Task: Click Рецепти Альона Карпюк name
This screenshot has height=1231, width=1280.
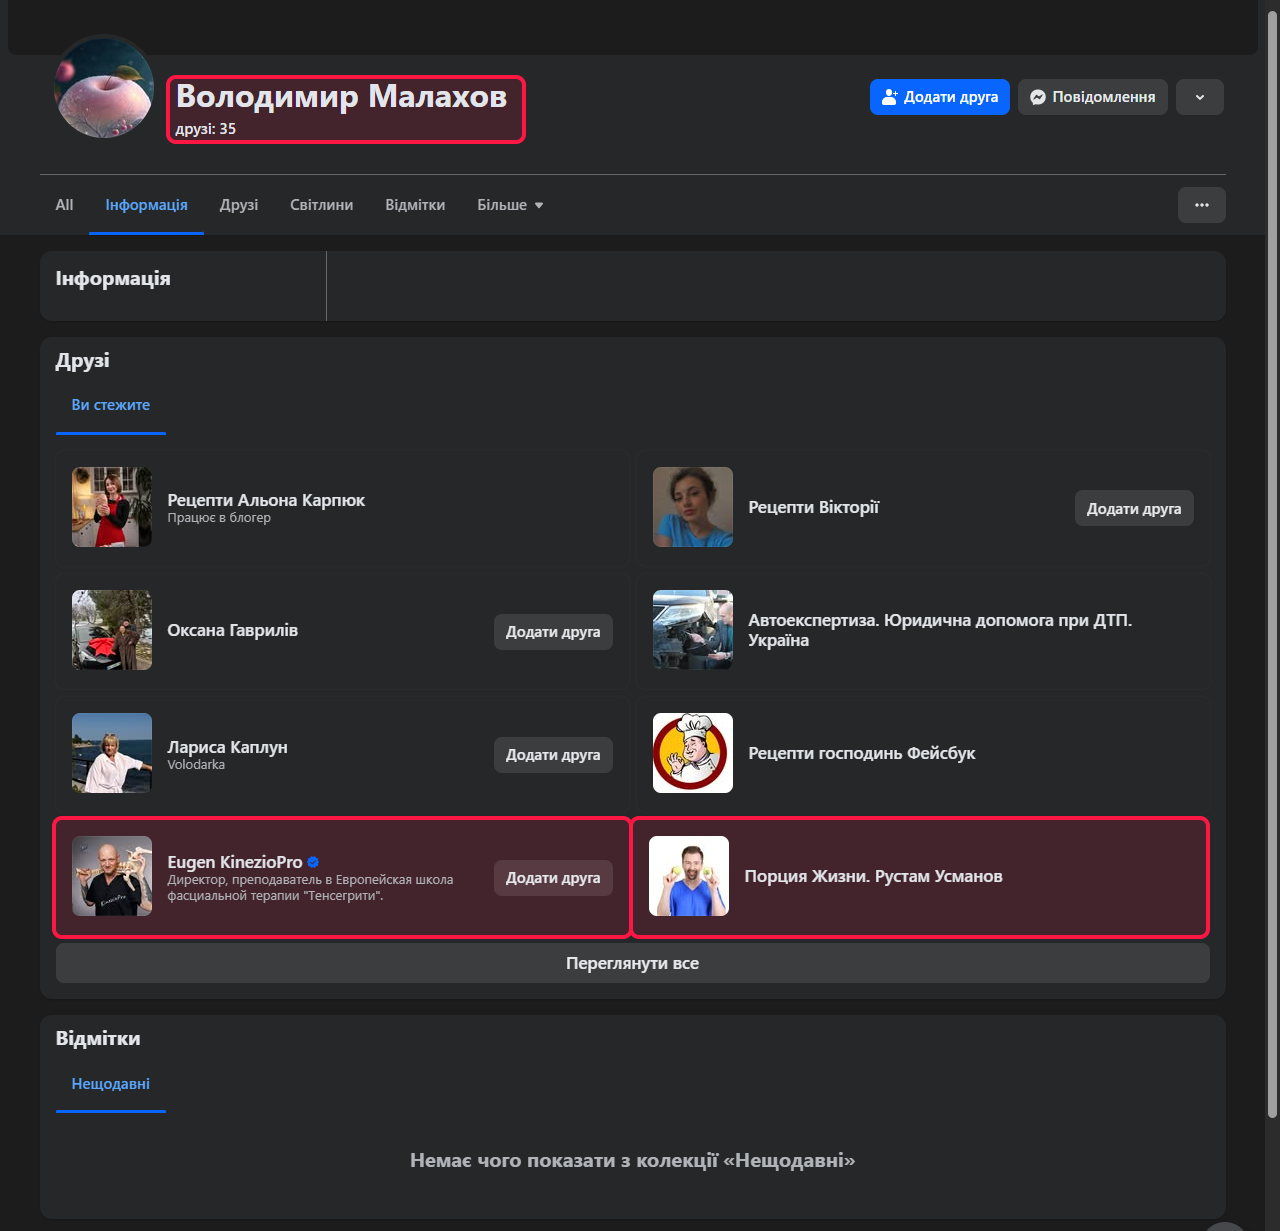Action: coord(266,500)
